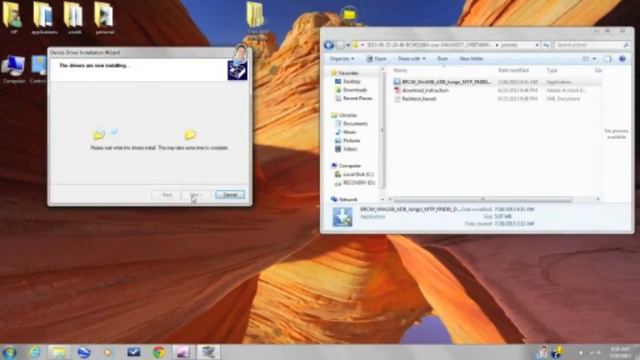This screenshot has height=360, width=640.
Task: Show hidden tray icons arrow
Action: [x=580, y=352]
